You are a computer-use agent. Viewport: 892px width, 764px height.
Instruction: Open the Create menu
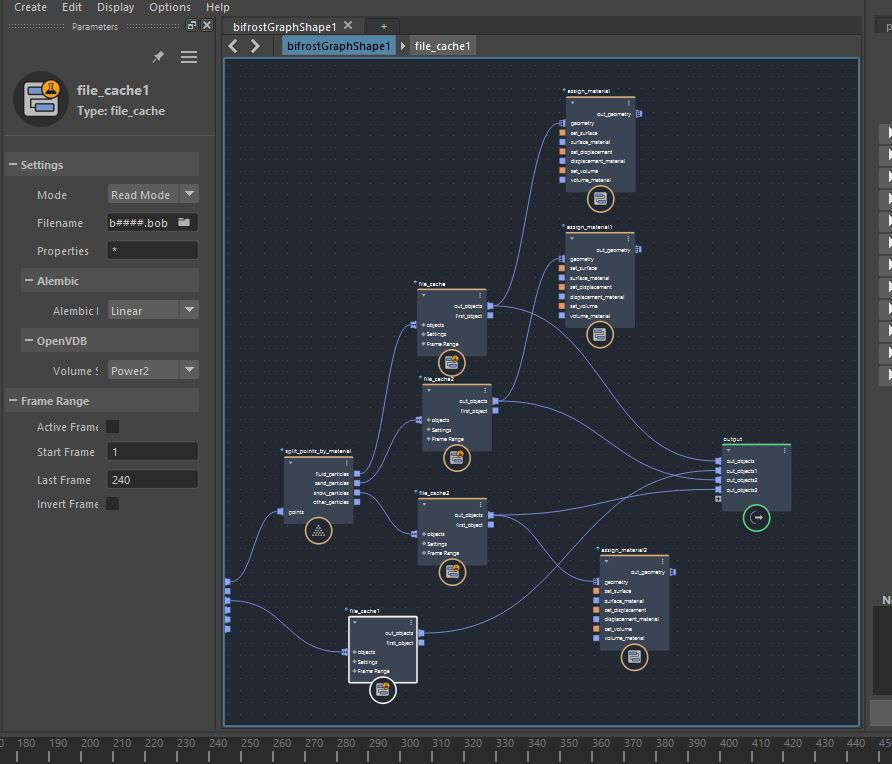point(30,7)
